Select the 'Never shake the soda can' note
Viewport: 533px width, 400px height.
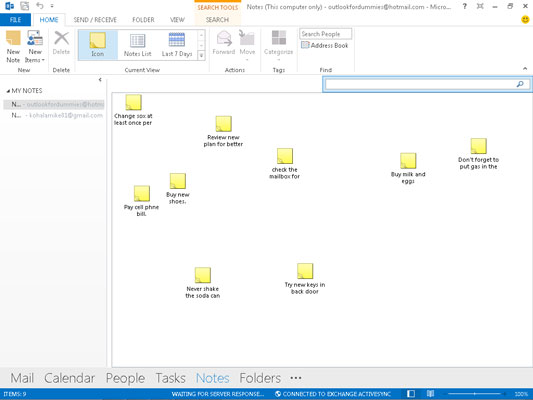click(203, 283)
